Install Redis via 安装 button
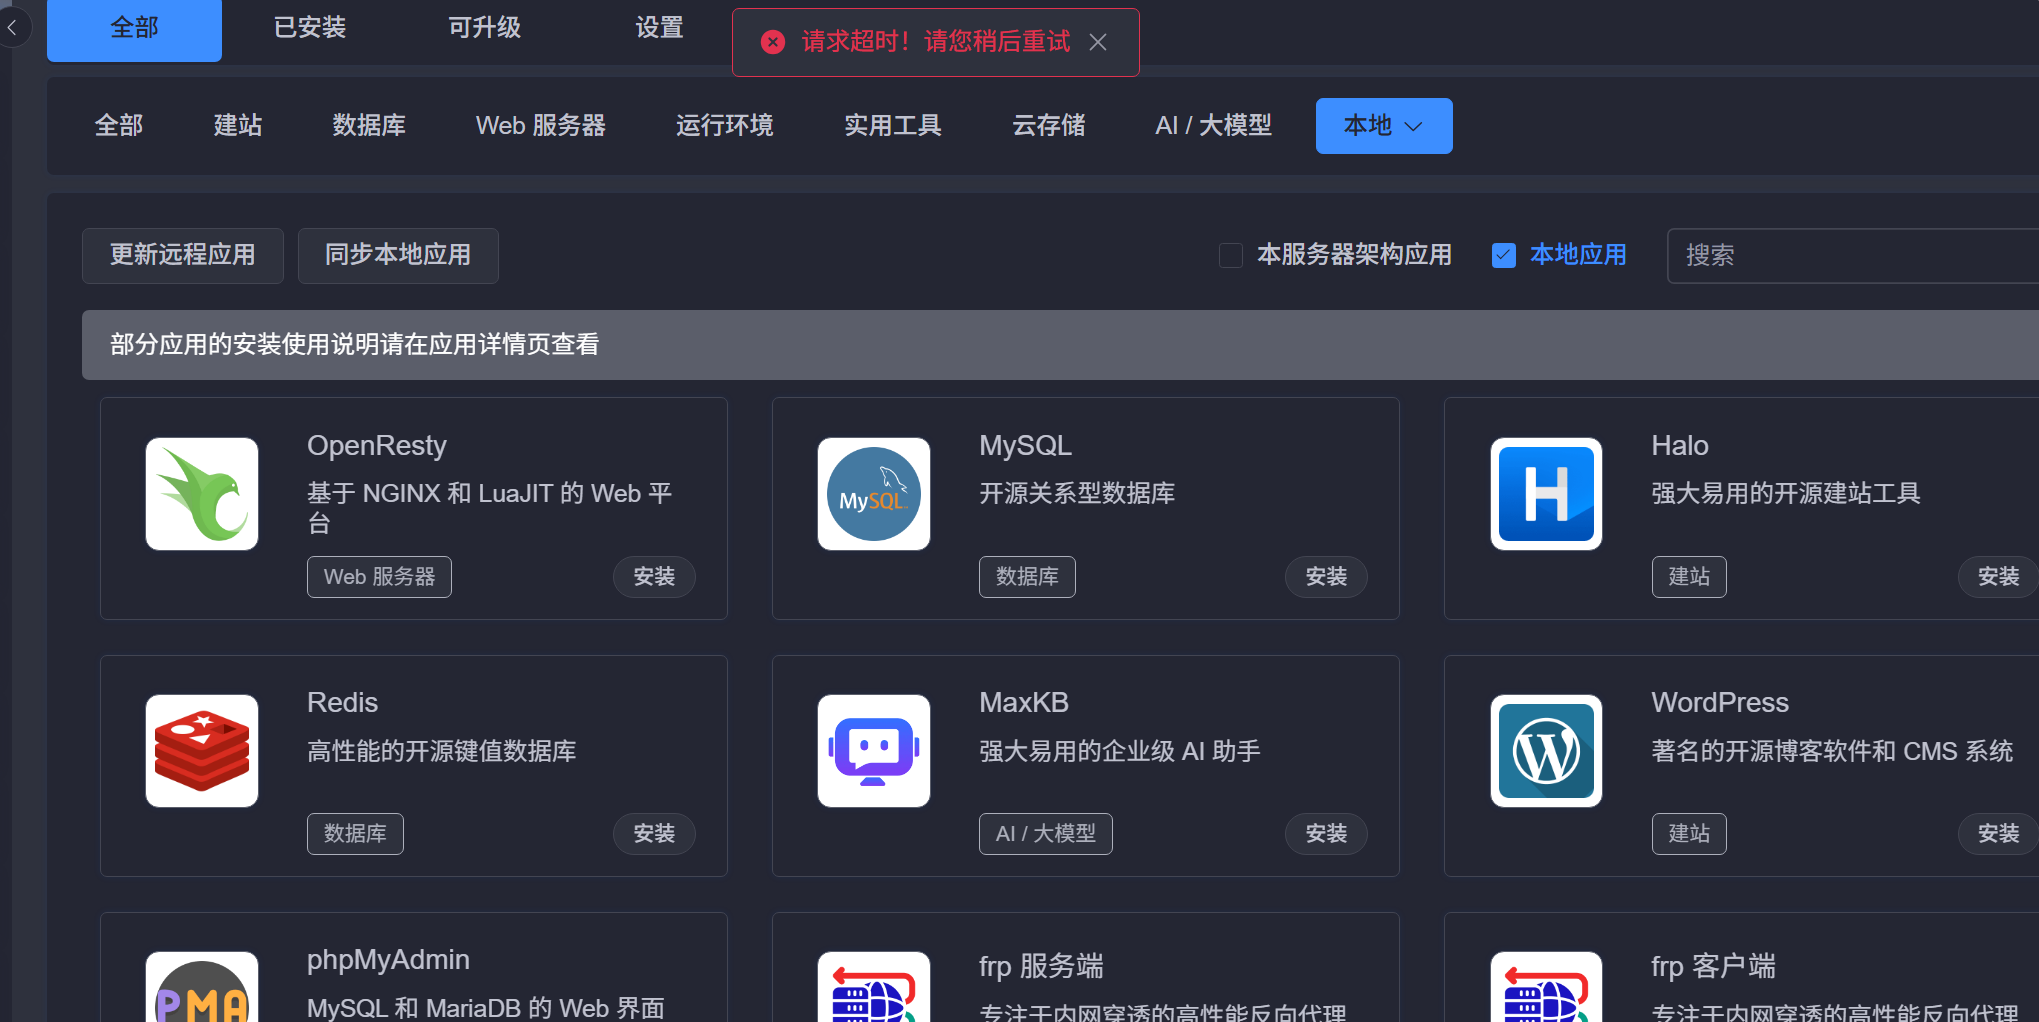This screenshot has width=2039, height=1022. pos(654,834)
